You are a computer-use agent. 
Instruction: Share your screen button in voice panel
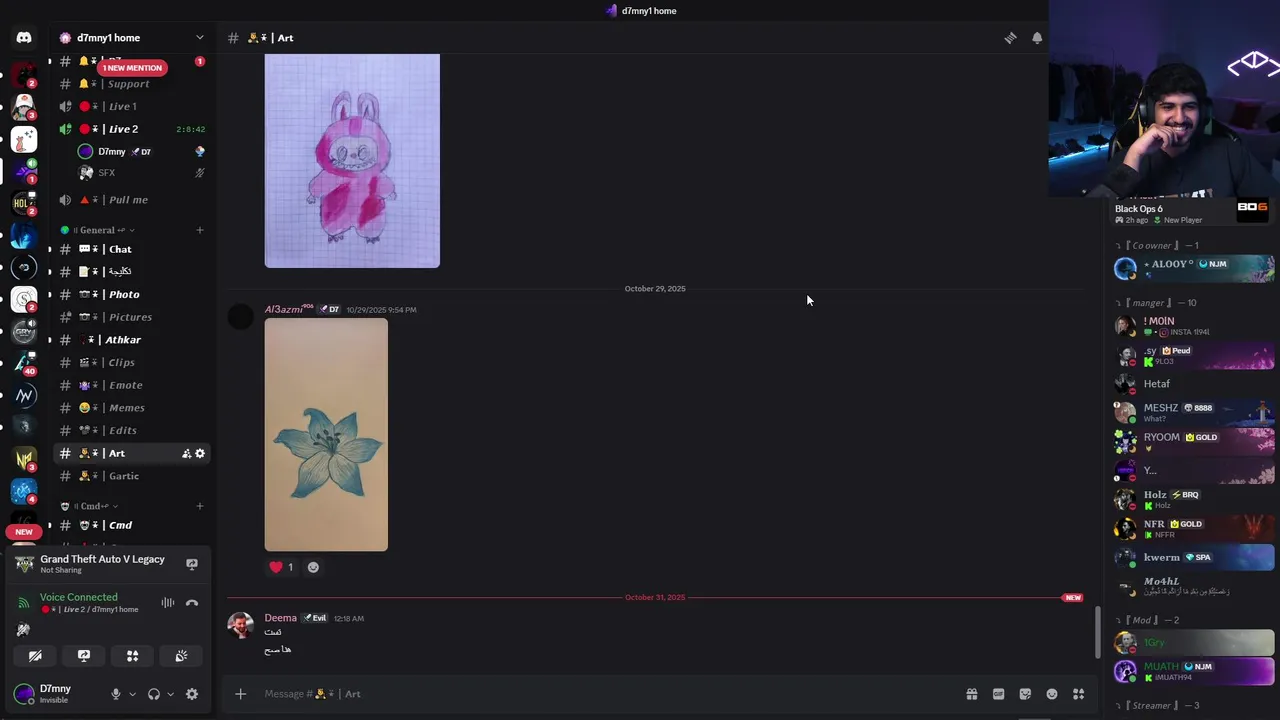[x=84, y=656]
